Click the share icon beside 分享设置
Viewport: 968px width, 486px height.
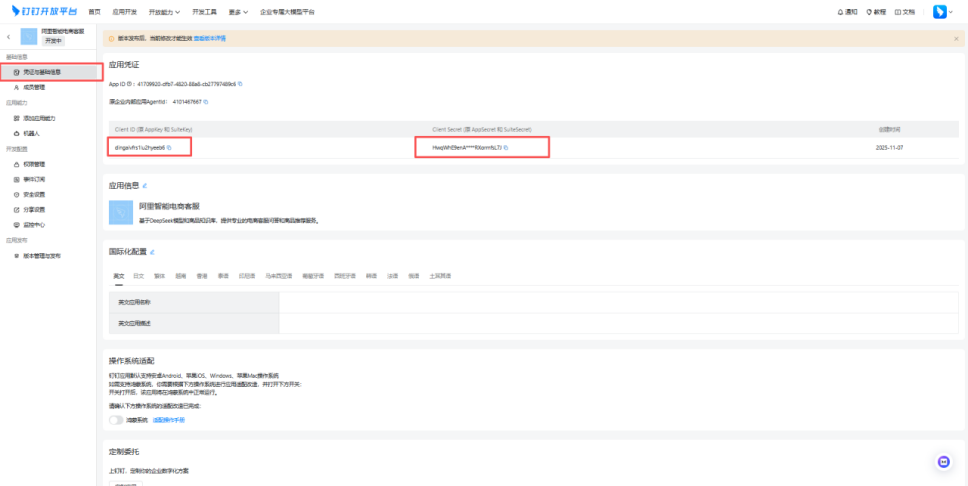[x=17, y=210]
